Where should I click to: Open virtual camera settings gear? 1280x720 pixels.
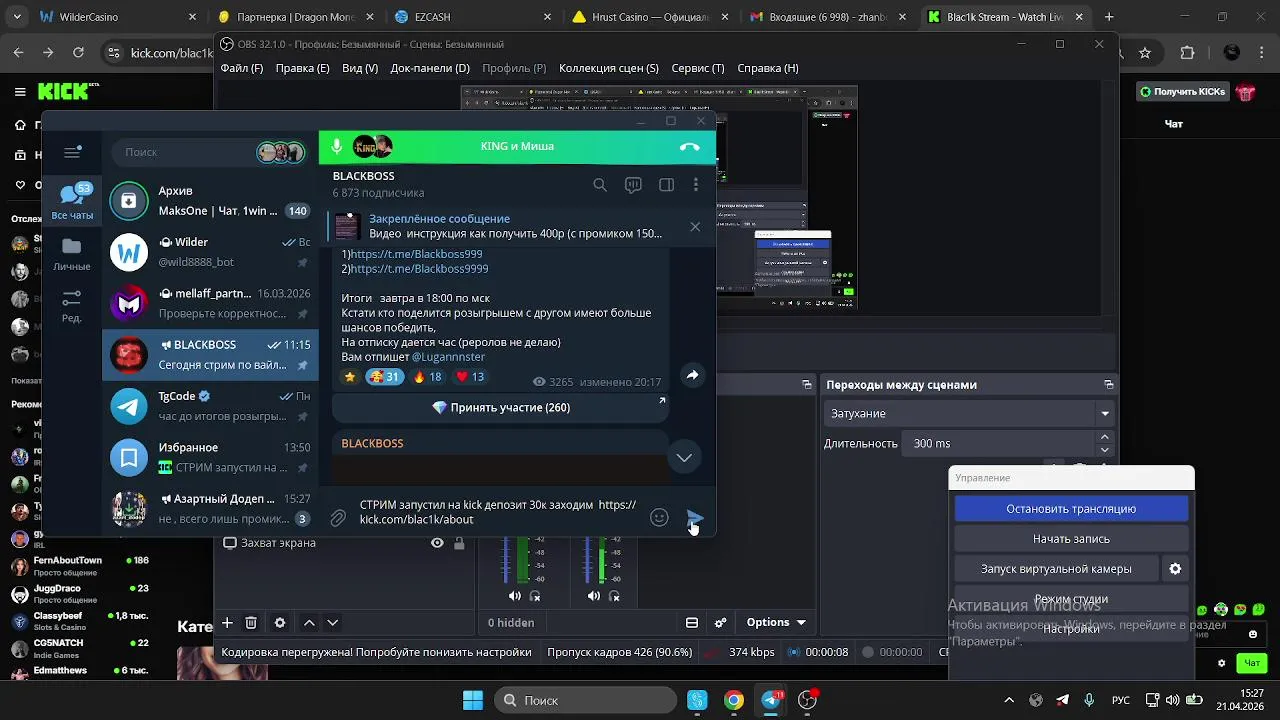pyautogui.click(x=1175, y=569)
